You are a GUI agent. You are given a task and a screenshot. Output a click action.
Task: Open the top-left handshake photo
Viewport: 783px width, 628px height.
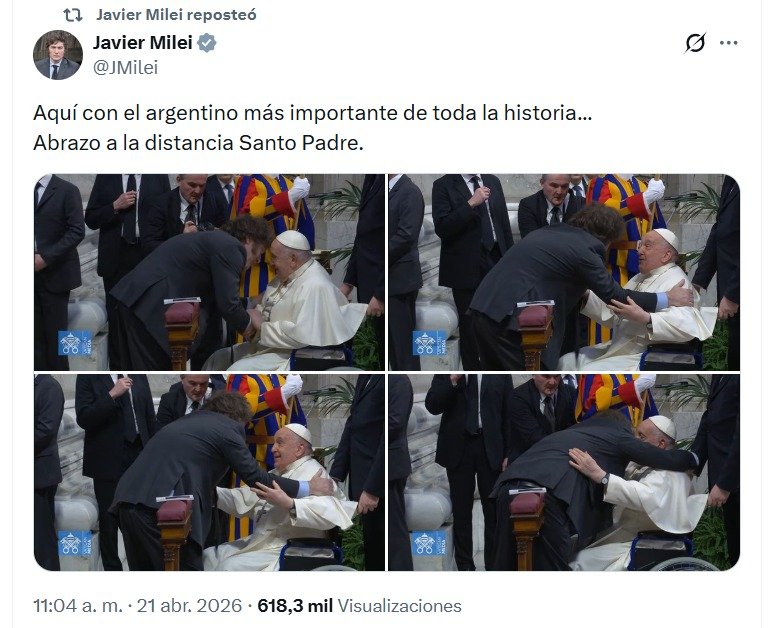point(209,272)
